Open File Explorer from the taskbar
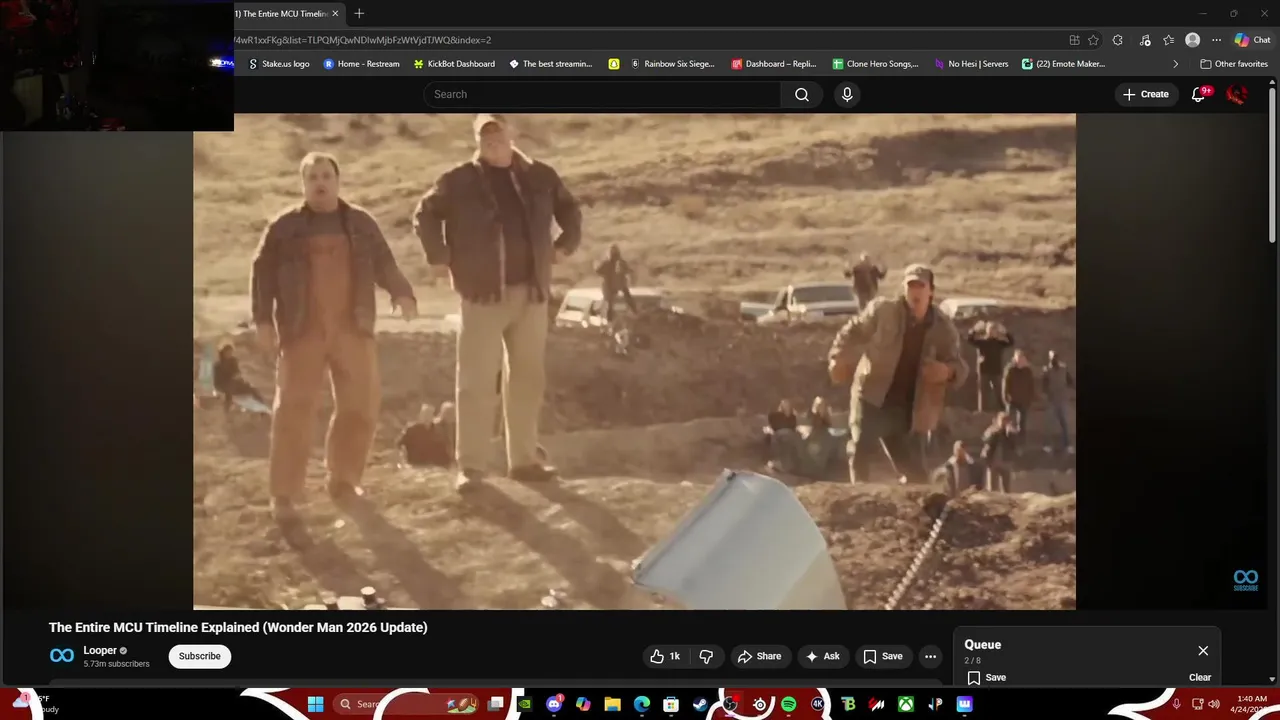1280x720 pixels. [612, 704]
